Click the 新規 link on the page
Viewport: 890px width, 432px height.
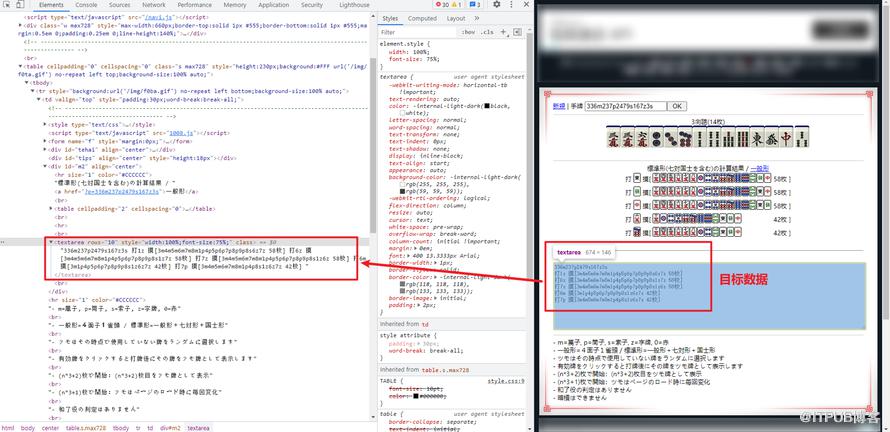click(x=559, y=106)
